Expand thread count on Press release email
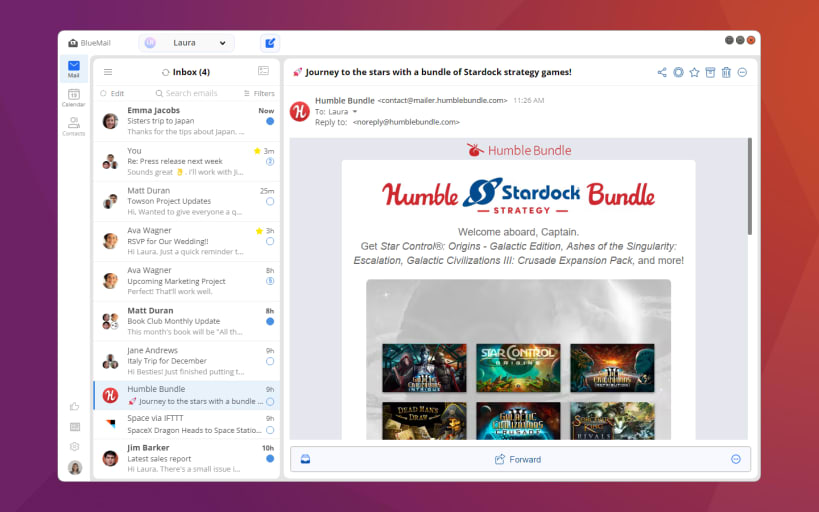The width and height of the screenshot is (819, 512). point(270,161)
